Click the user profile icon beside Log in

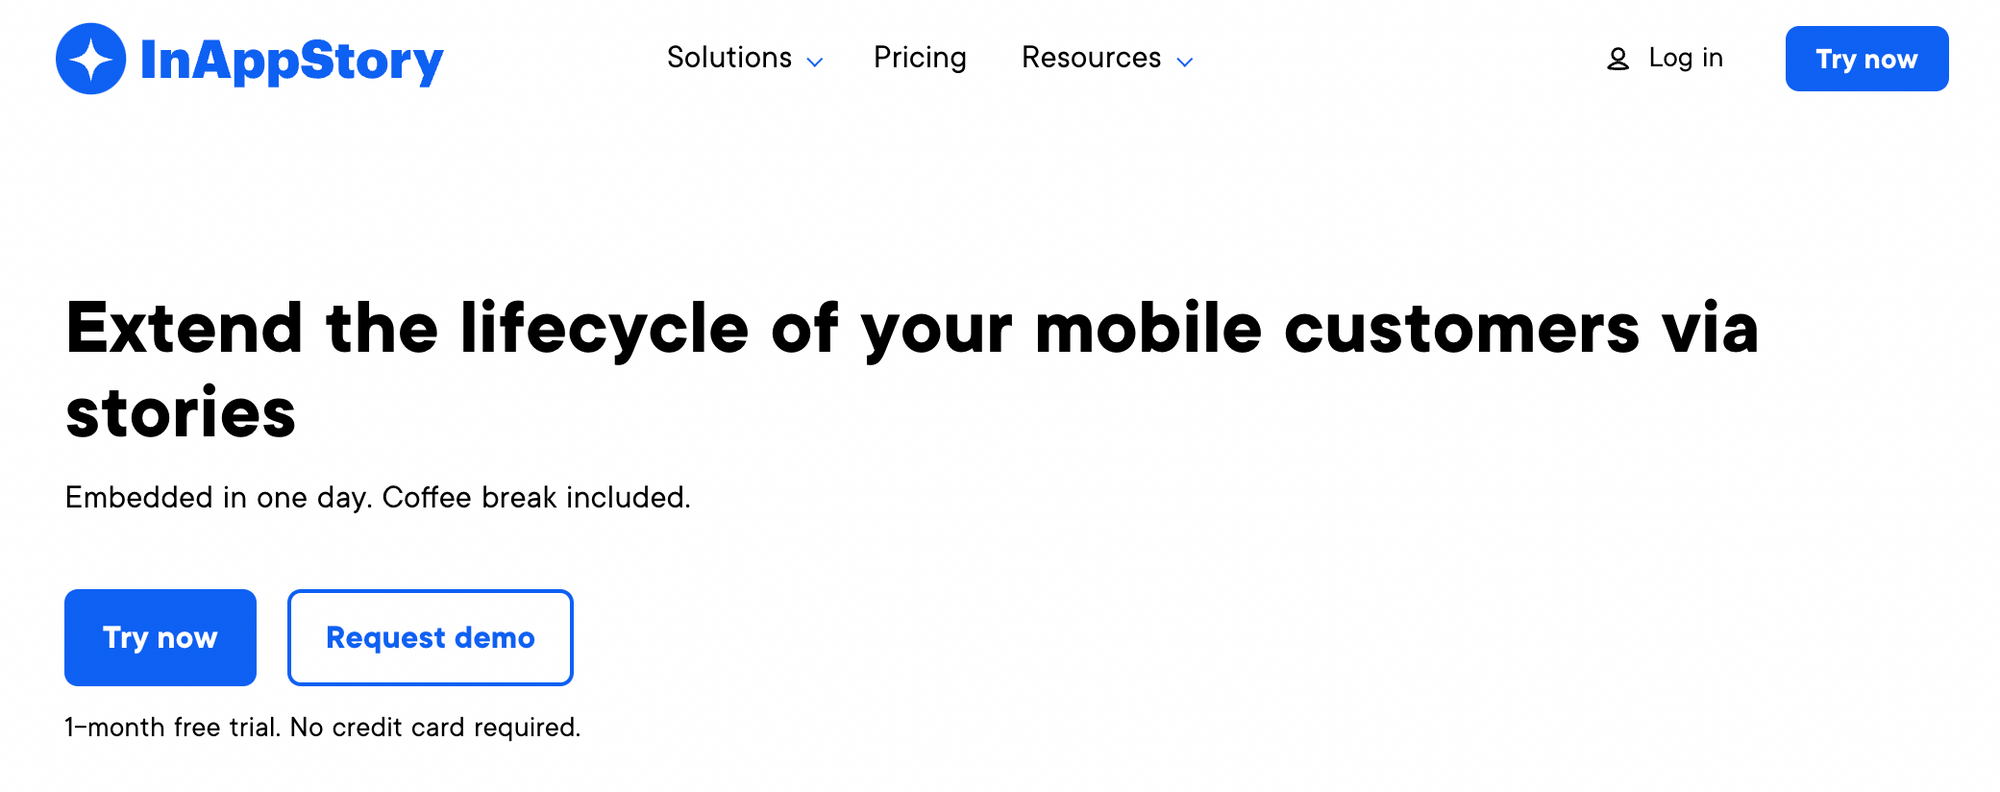1617,60
